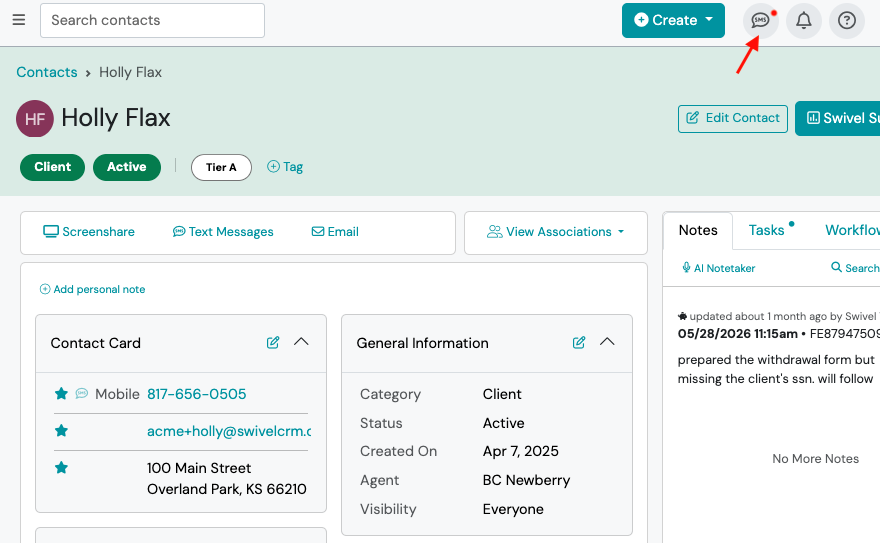Click Edit Contact button
The image size is (880, 543).
point(732,118)
